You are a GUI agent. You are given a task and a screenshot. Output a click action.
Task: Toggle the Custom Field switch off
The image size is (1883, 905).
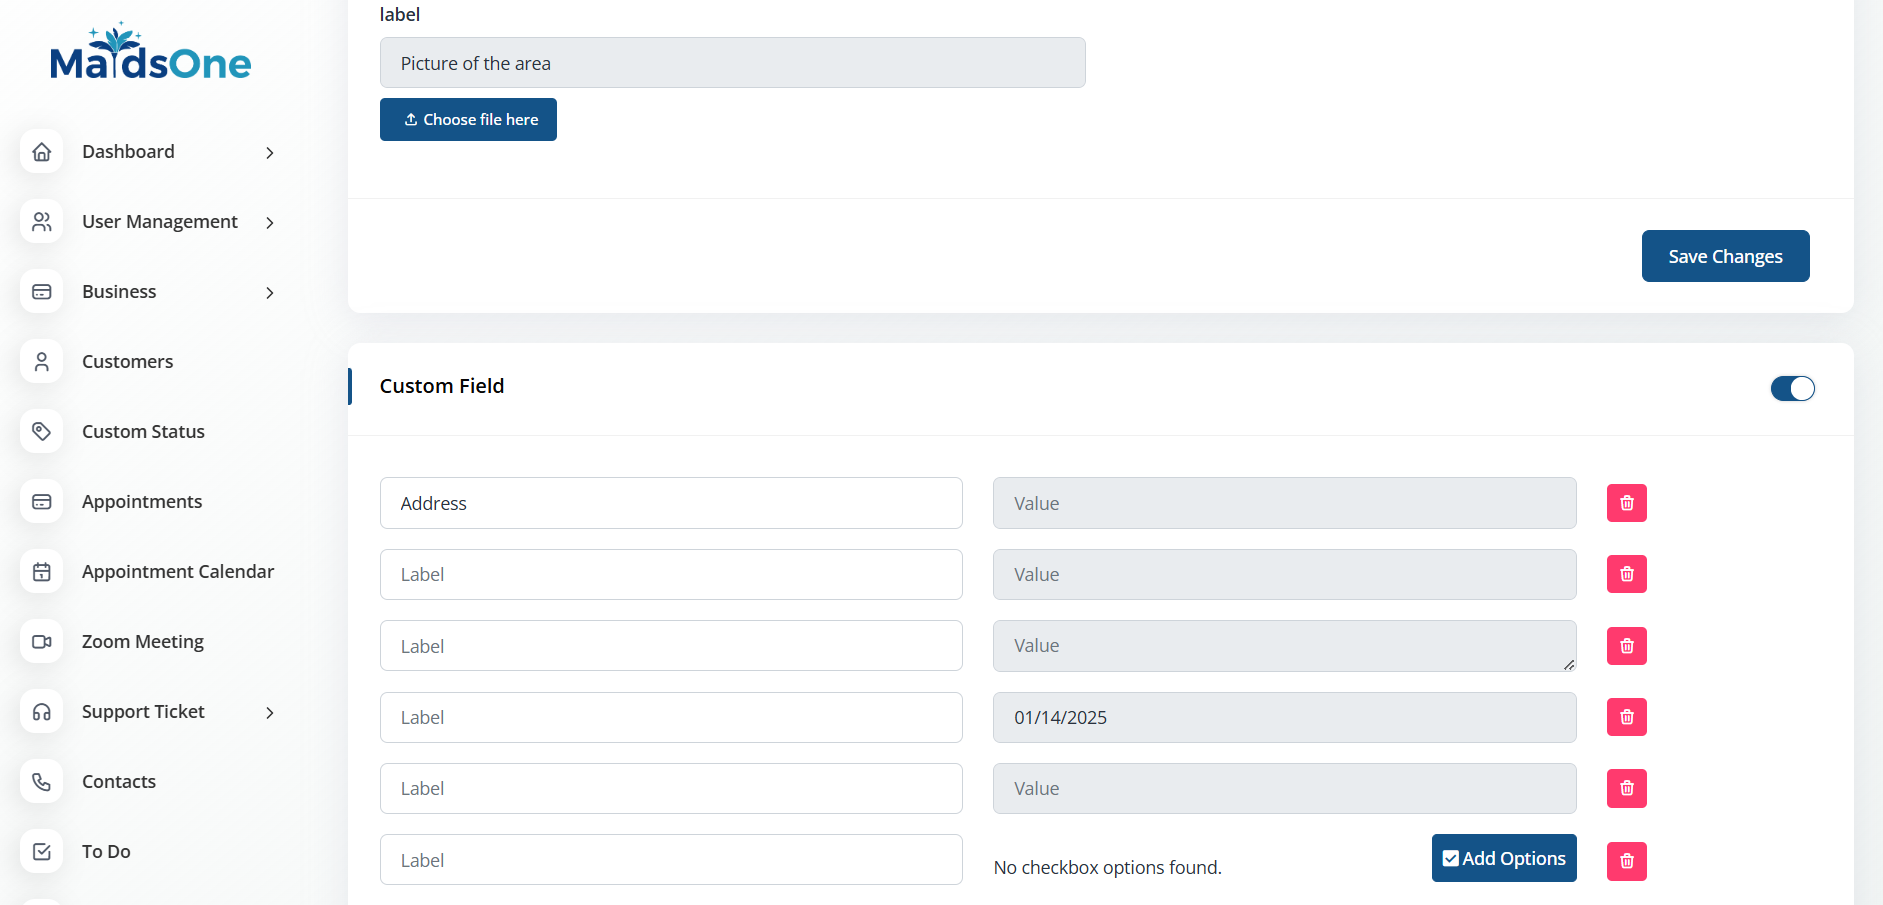1792,388
